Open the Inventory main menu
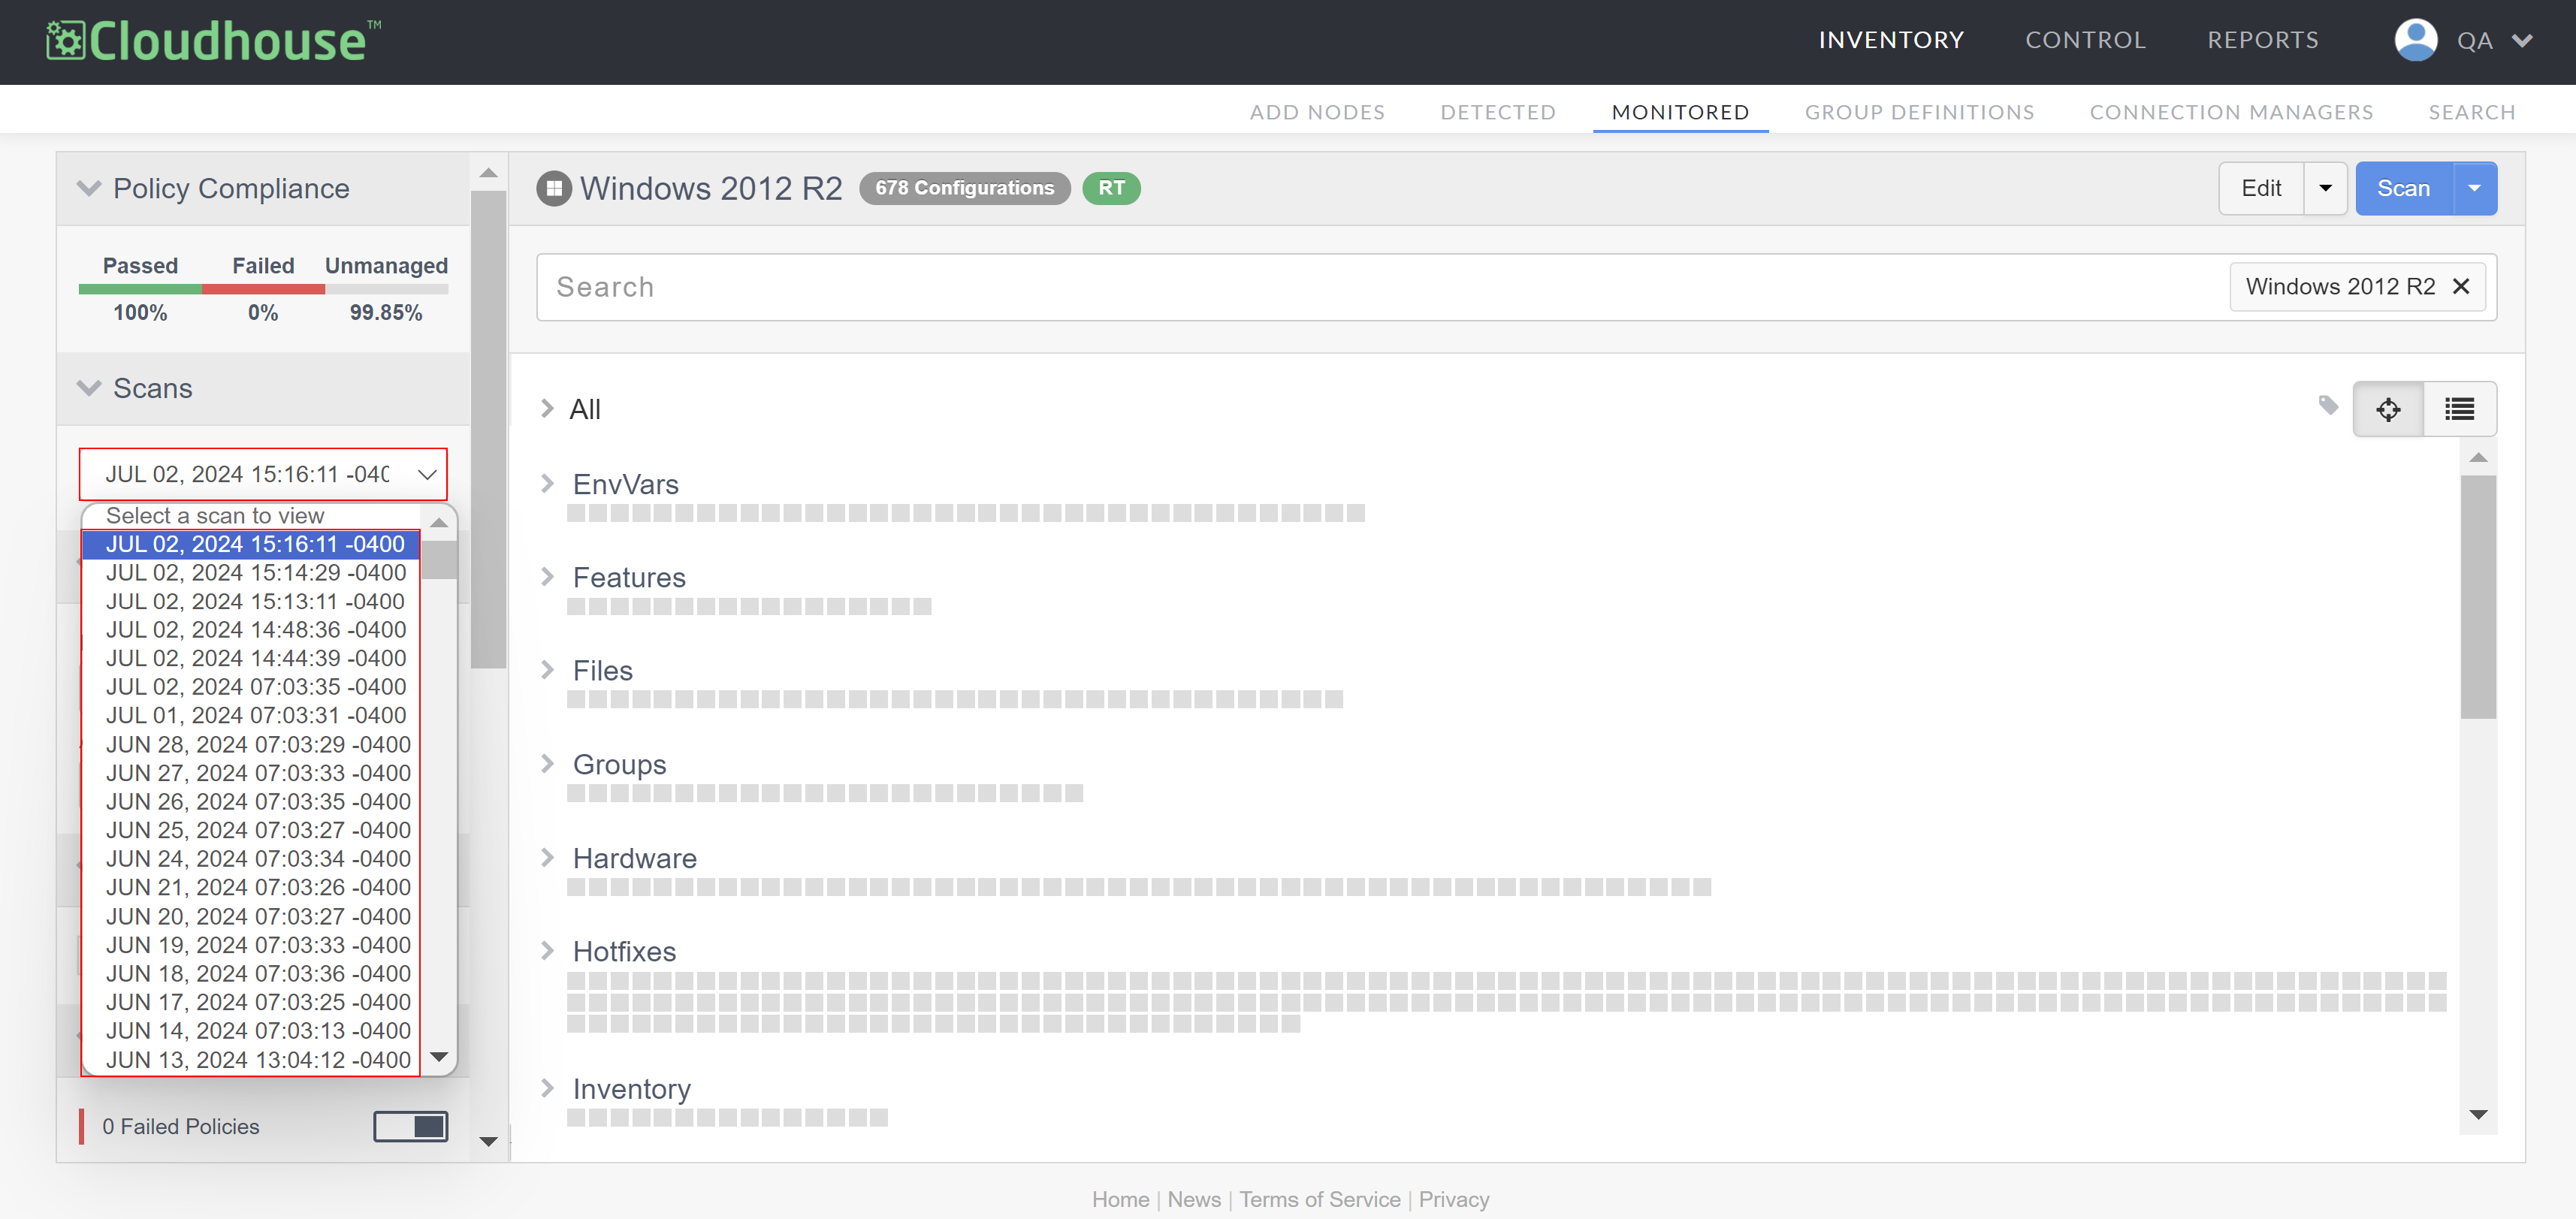The height and width of the screenshot is (1219, 2576). (x=1891, y=40)
